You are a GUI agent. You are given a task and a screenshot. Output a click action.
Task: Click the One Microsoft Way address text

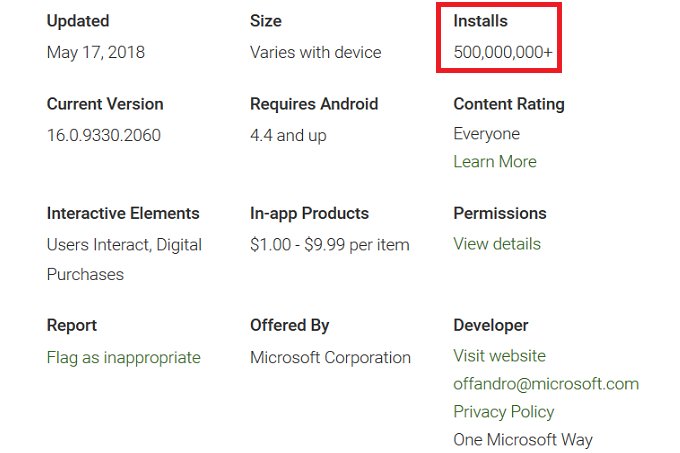click(x=523, y=440)
